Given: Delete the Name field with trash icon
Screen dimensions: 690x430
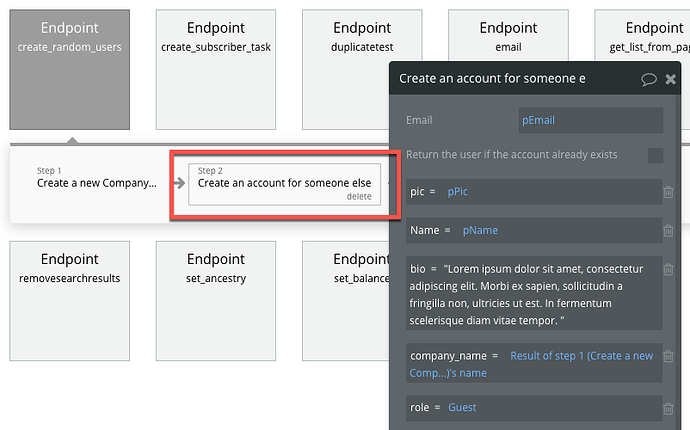Looking at the screenshot, I should (668, 230).
